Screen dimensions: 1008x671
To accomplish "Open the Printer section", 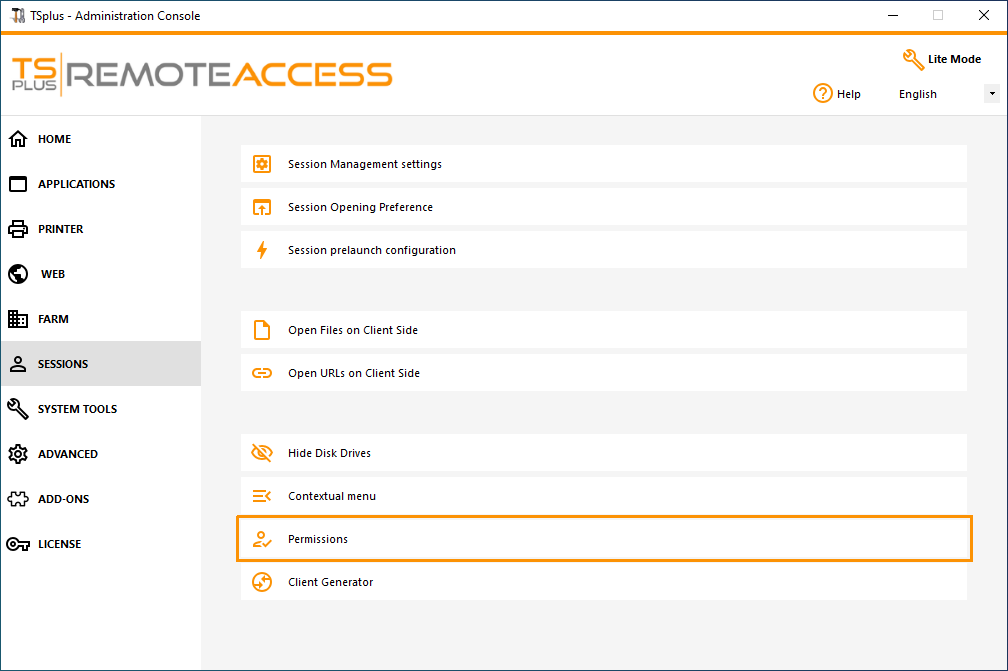I will click(60, 229).
